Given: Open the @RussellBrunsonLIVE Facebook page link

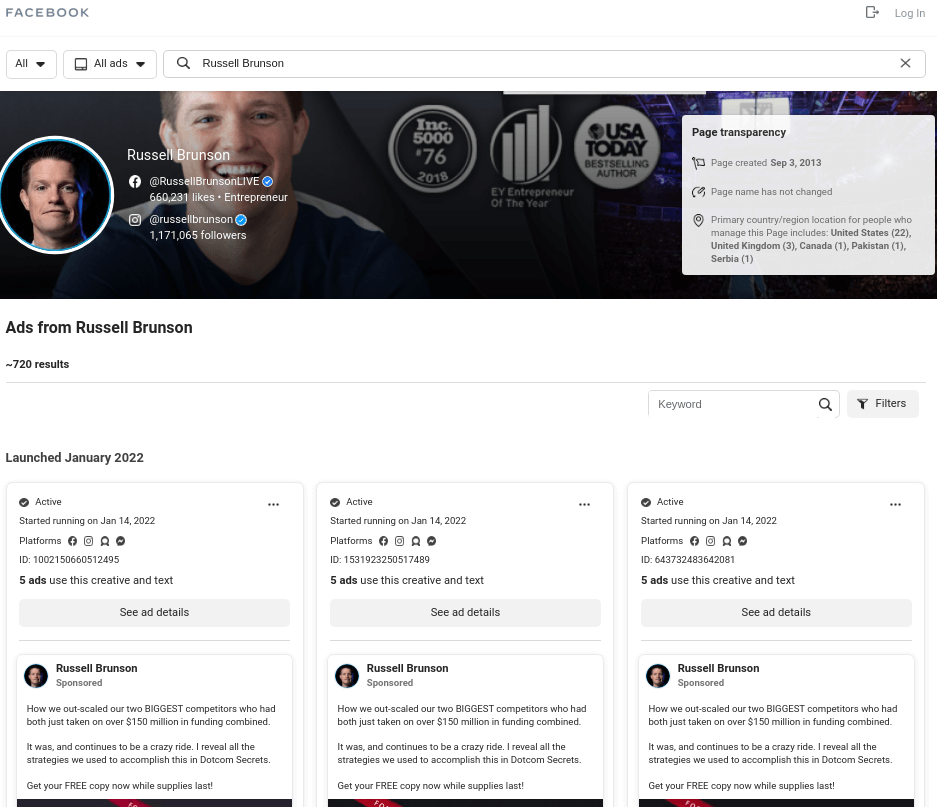Looking at the screenshot, I should coord(204,181).
